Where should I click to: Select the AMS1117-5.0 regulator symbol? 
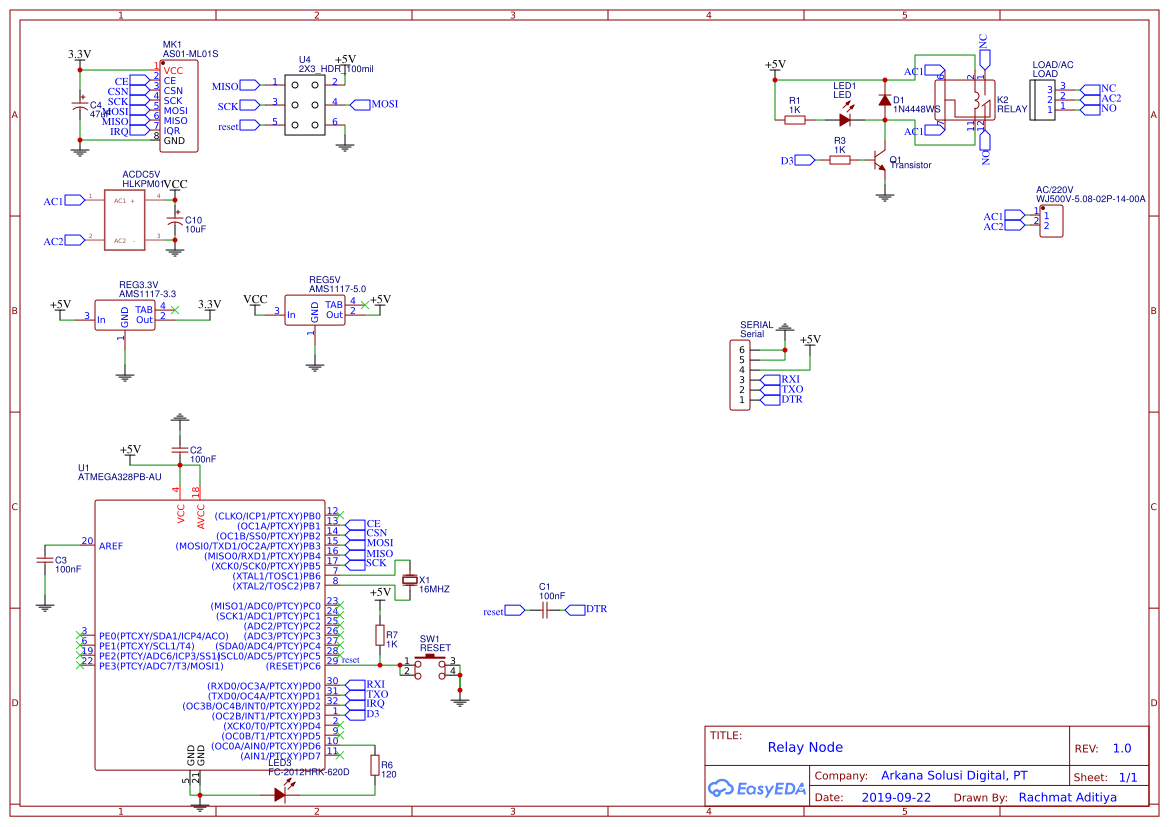pos(315,312)
